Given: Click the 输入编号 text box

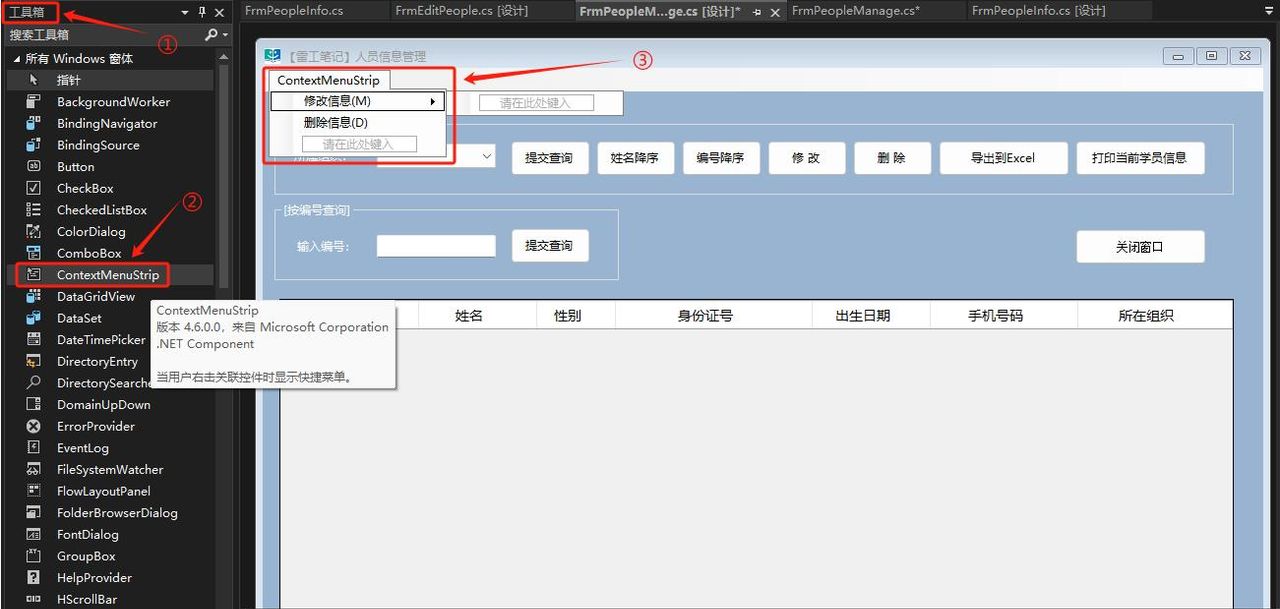Looking at the screenshot, I should (436, 246).
